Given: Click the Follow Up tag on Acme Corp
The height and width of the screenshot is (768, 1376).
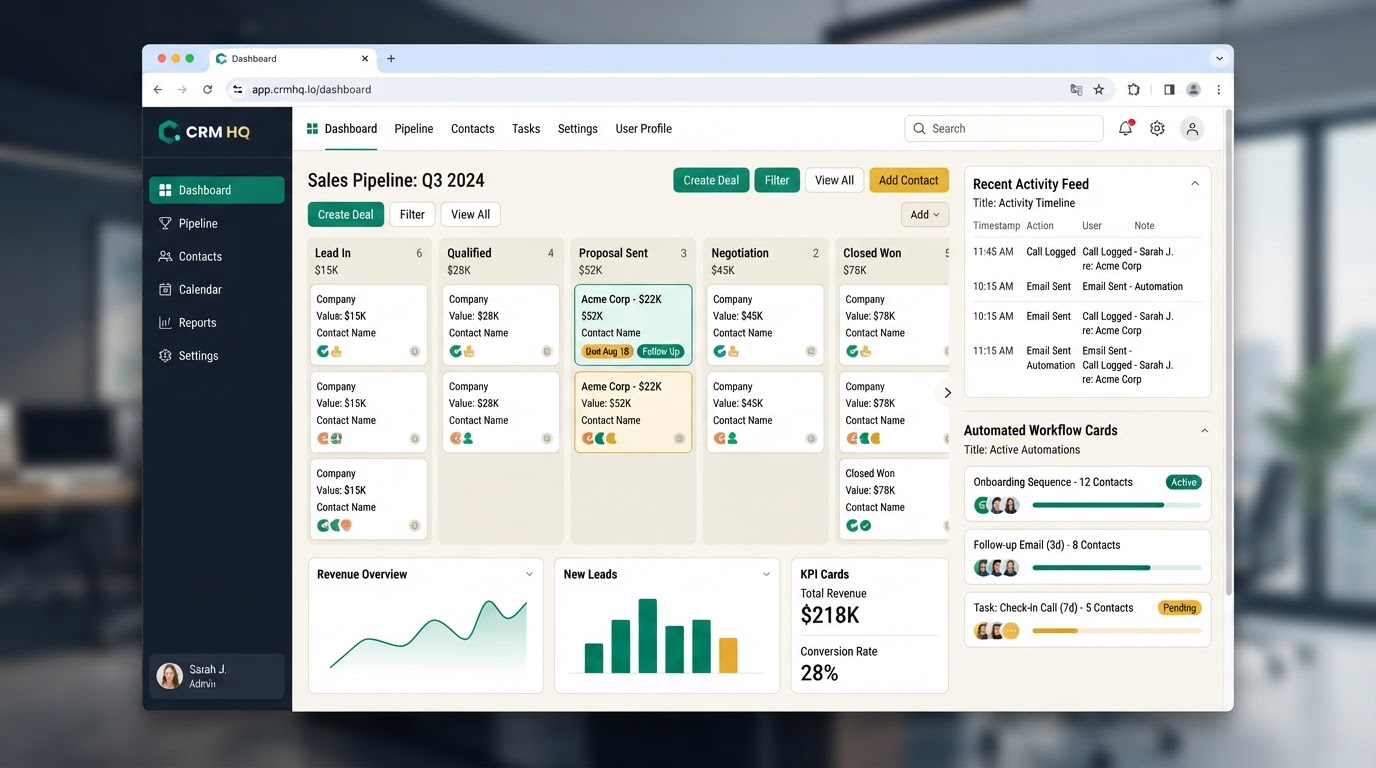Looking at the screenshot, I should coord(661,351).
